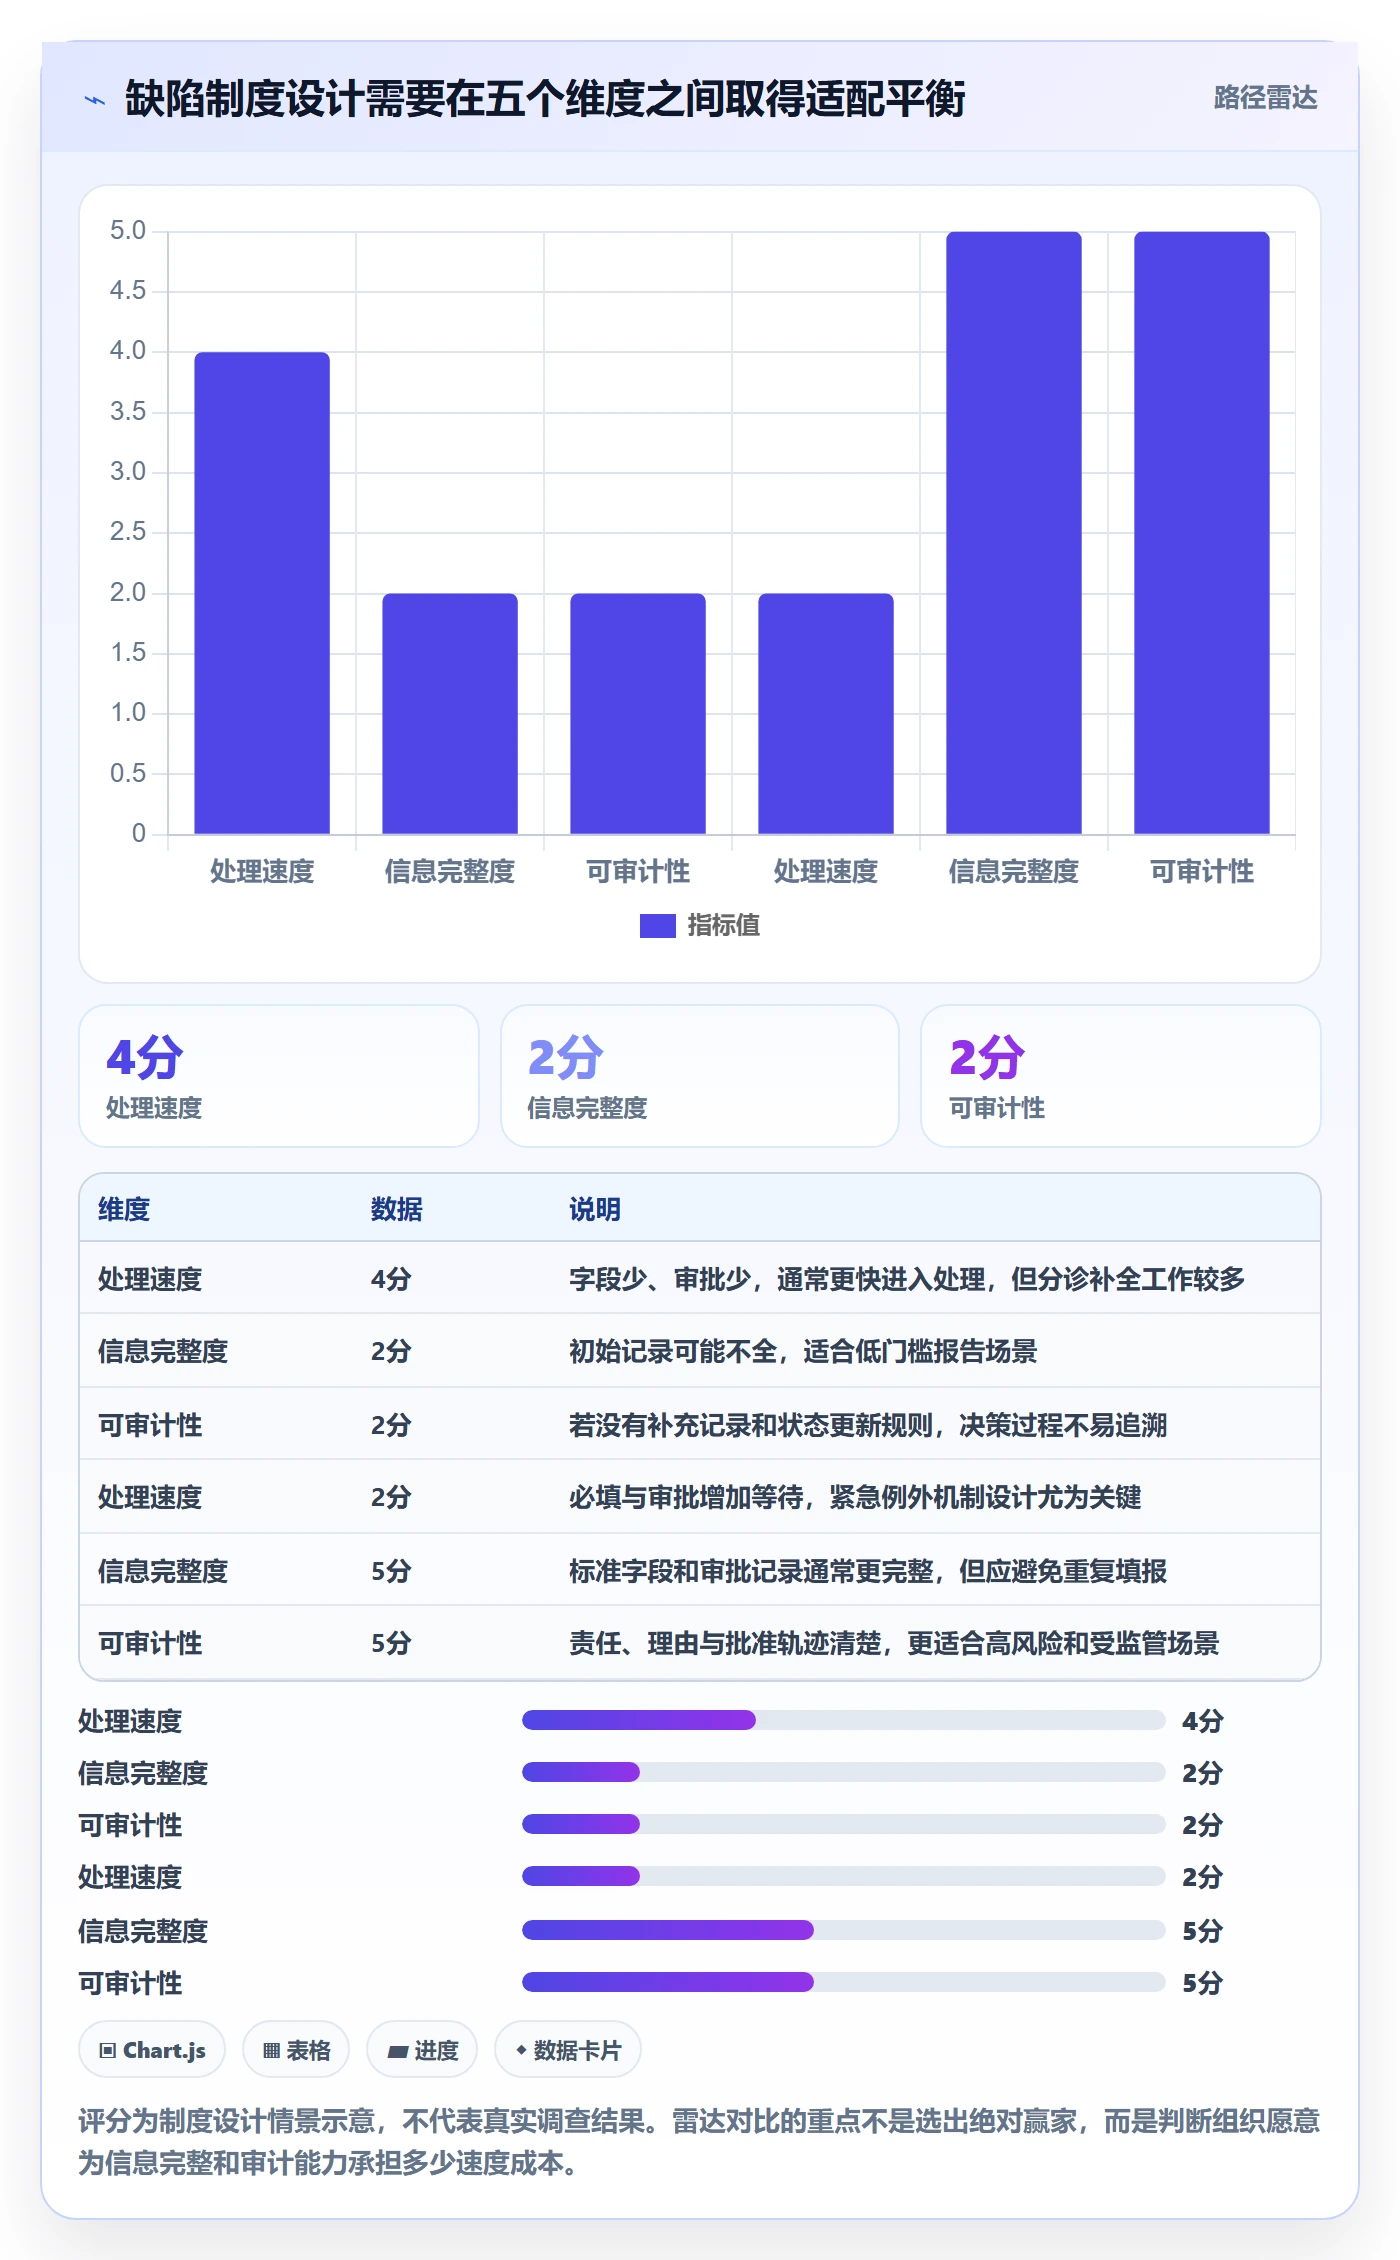
Task: Select the title 缺陷制度设计需要在五个维度之间取得适配平衡
Action: (x=545, y=99)
